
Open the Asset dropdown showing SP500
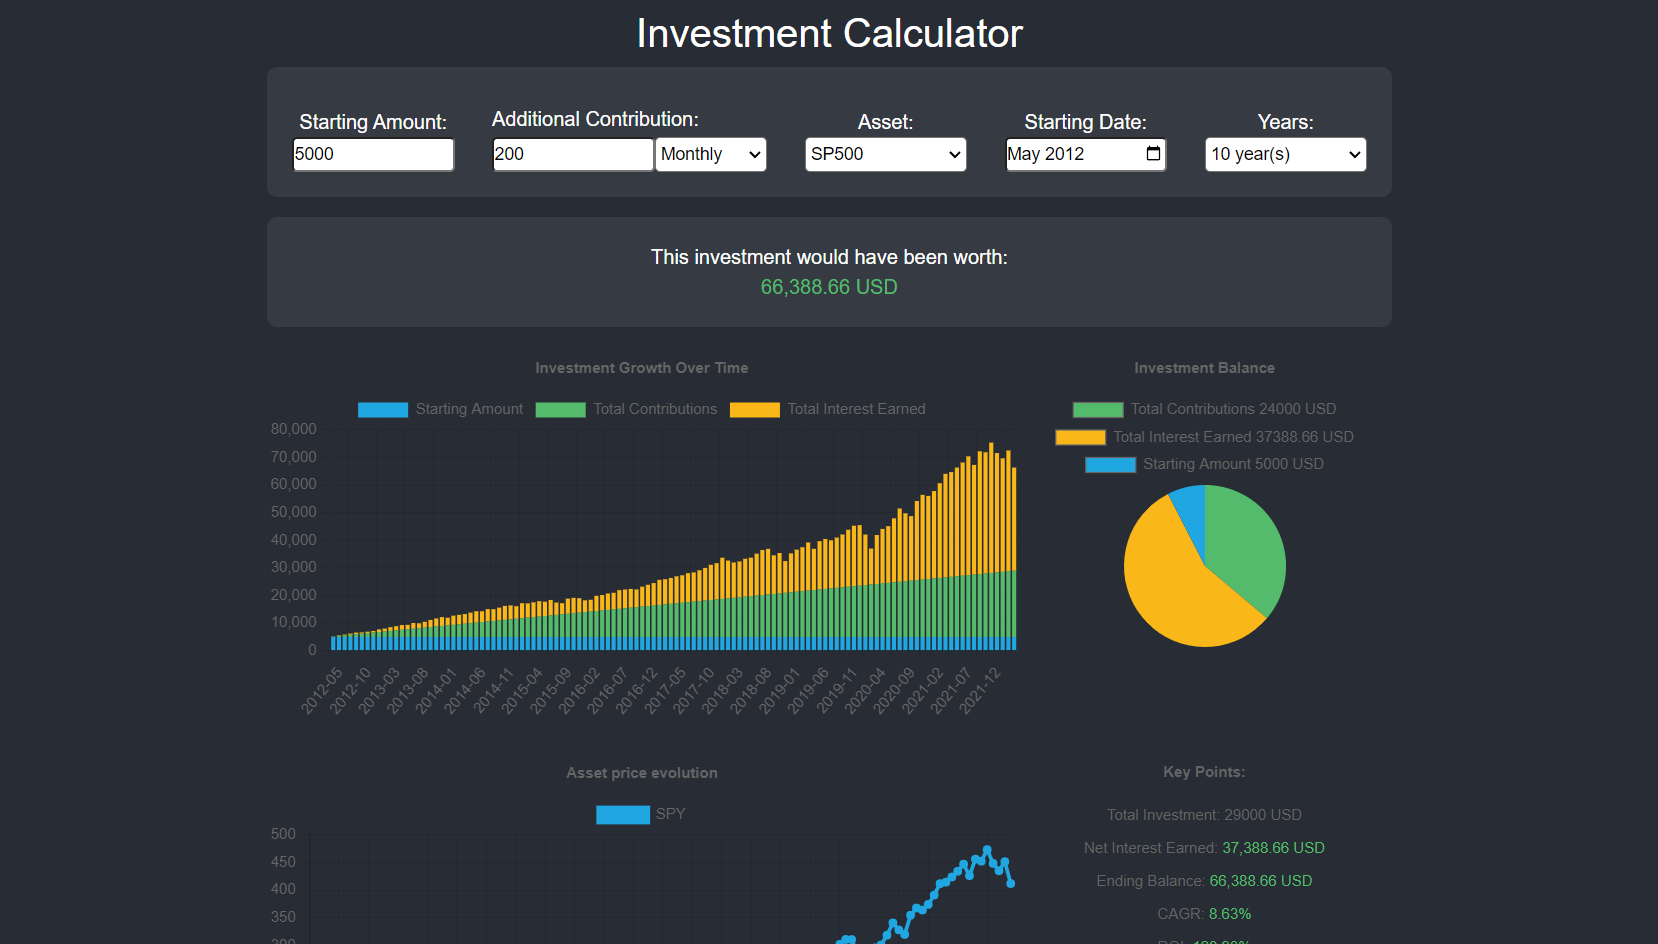click(x=885, y=154)
